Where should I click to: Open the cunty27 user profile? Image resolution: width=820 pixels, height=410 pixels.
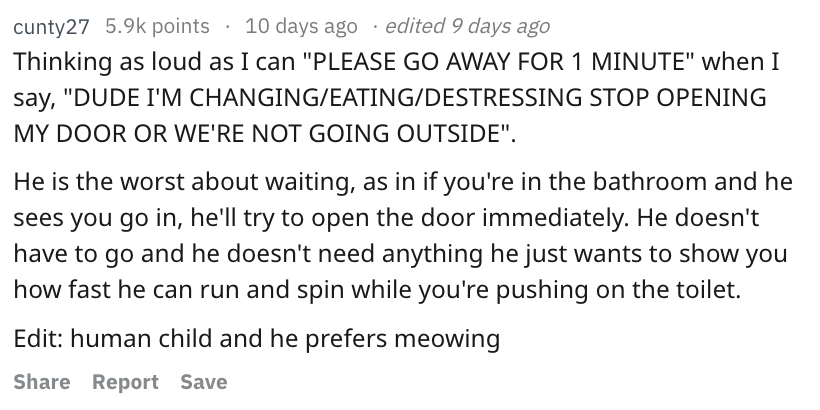pyautogui.click(x=51, y=26)
